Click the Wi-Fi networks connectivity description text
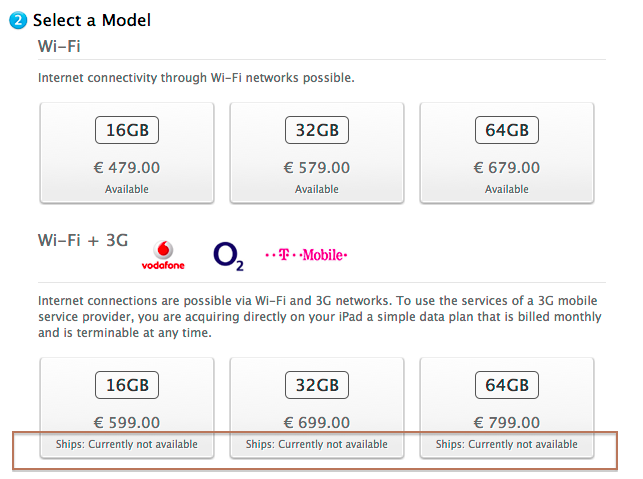This screenshot has height=479, width=643. (x=196, y=77)
